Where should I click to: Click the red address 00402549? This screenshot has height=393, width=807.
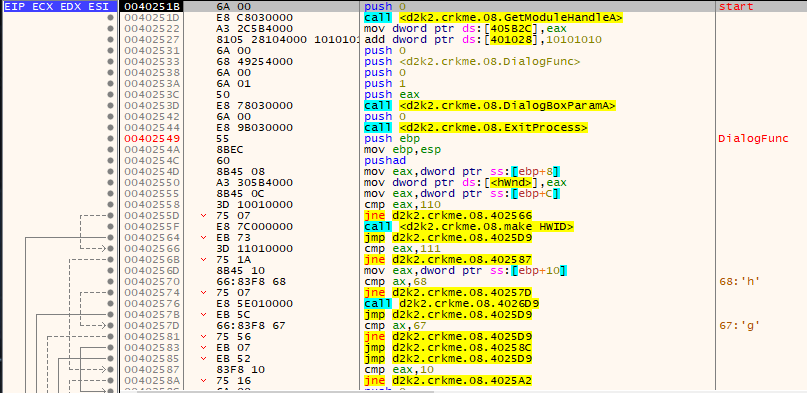[152, 138]
